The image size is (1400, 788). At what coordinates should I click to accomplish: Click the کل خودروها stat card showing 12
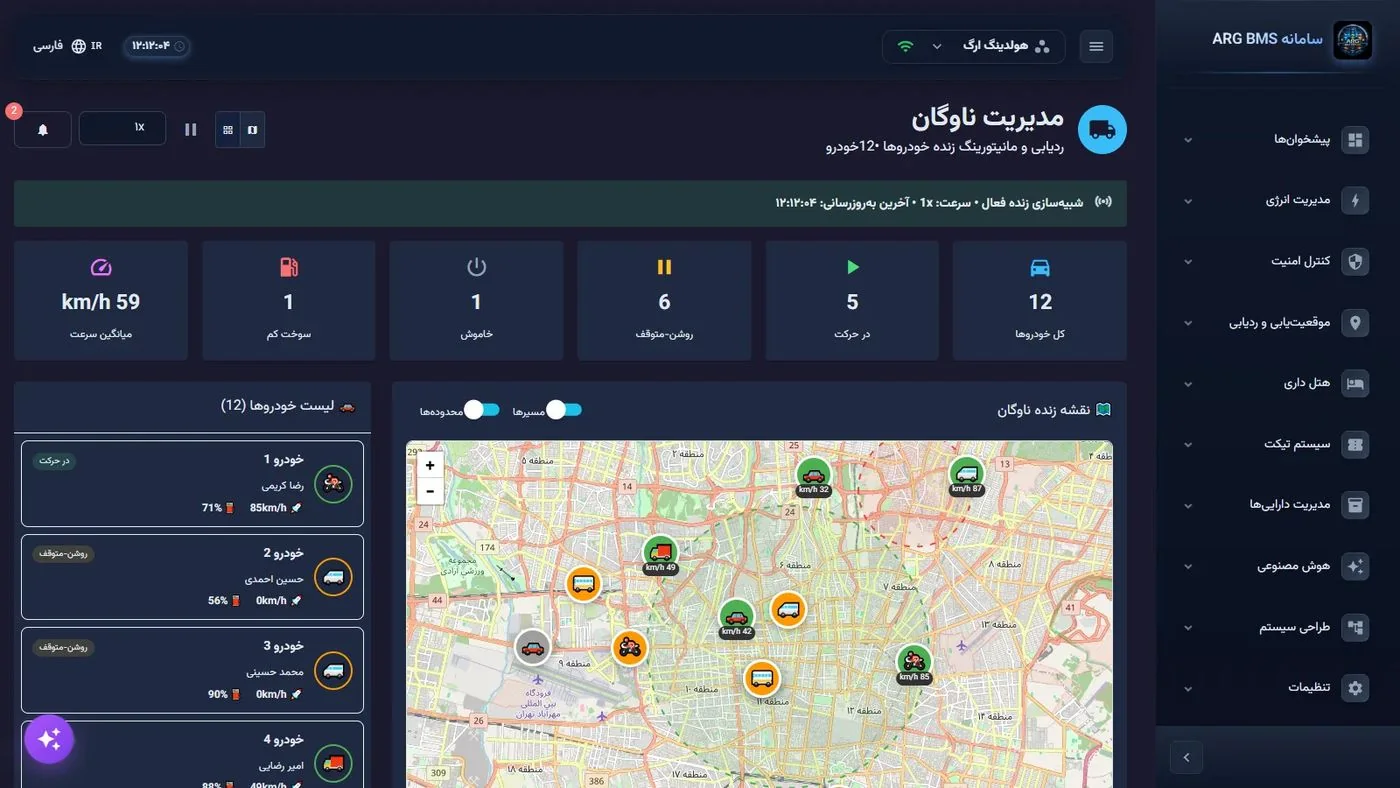(1040, 300)
